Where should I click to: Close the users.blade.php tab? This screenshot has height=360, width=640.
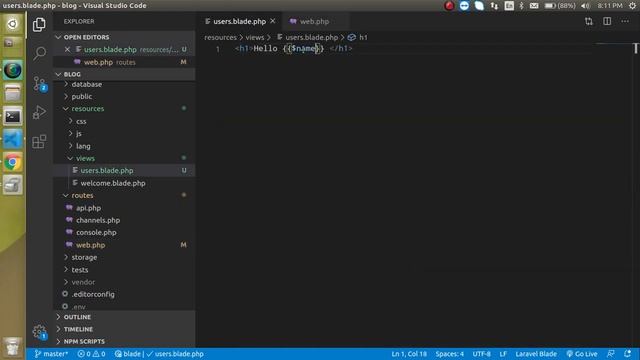(x=273, y=21)
